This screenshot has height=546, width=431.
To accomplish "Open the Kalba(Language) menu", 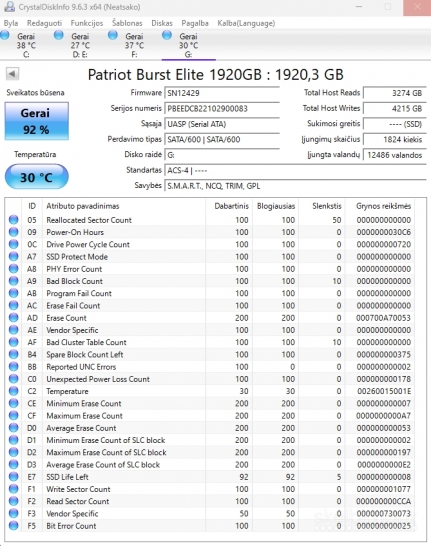I will tap(246, 23).
